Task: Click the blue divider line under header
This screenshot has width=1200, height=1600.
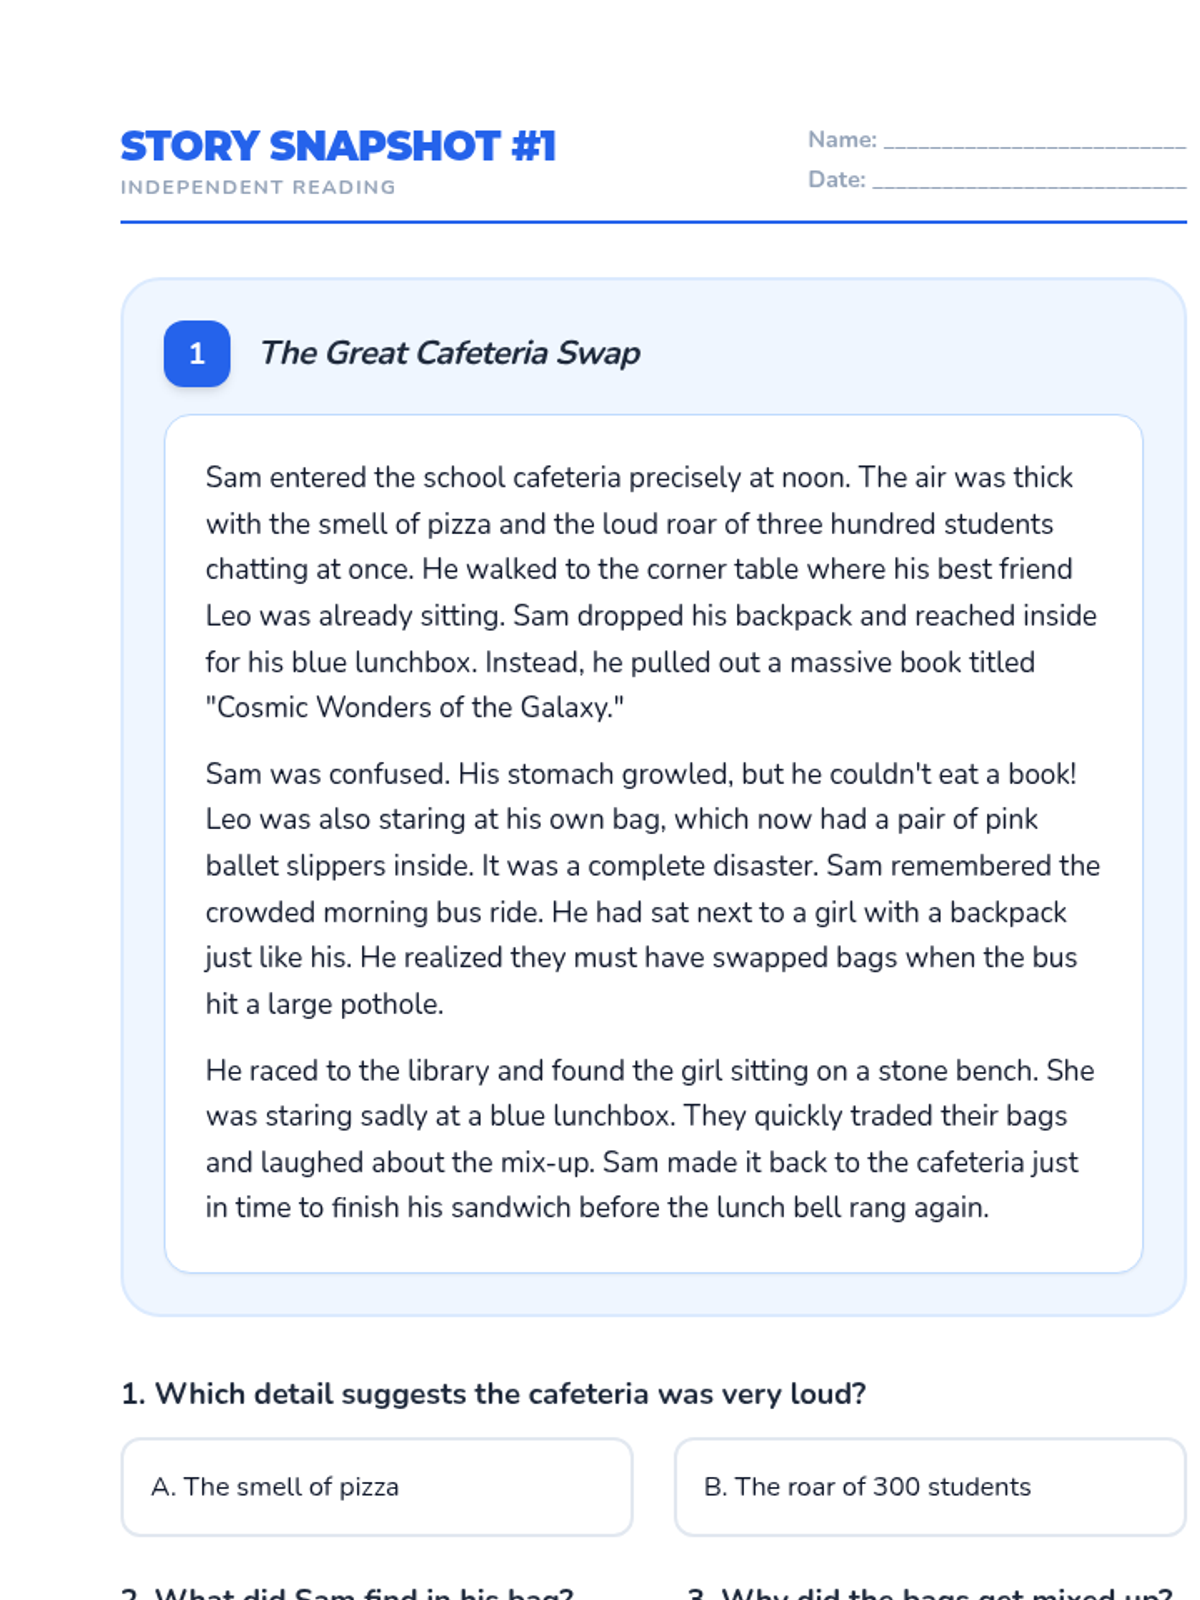Action: click(653, 222)
